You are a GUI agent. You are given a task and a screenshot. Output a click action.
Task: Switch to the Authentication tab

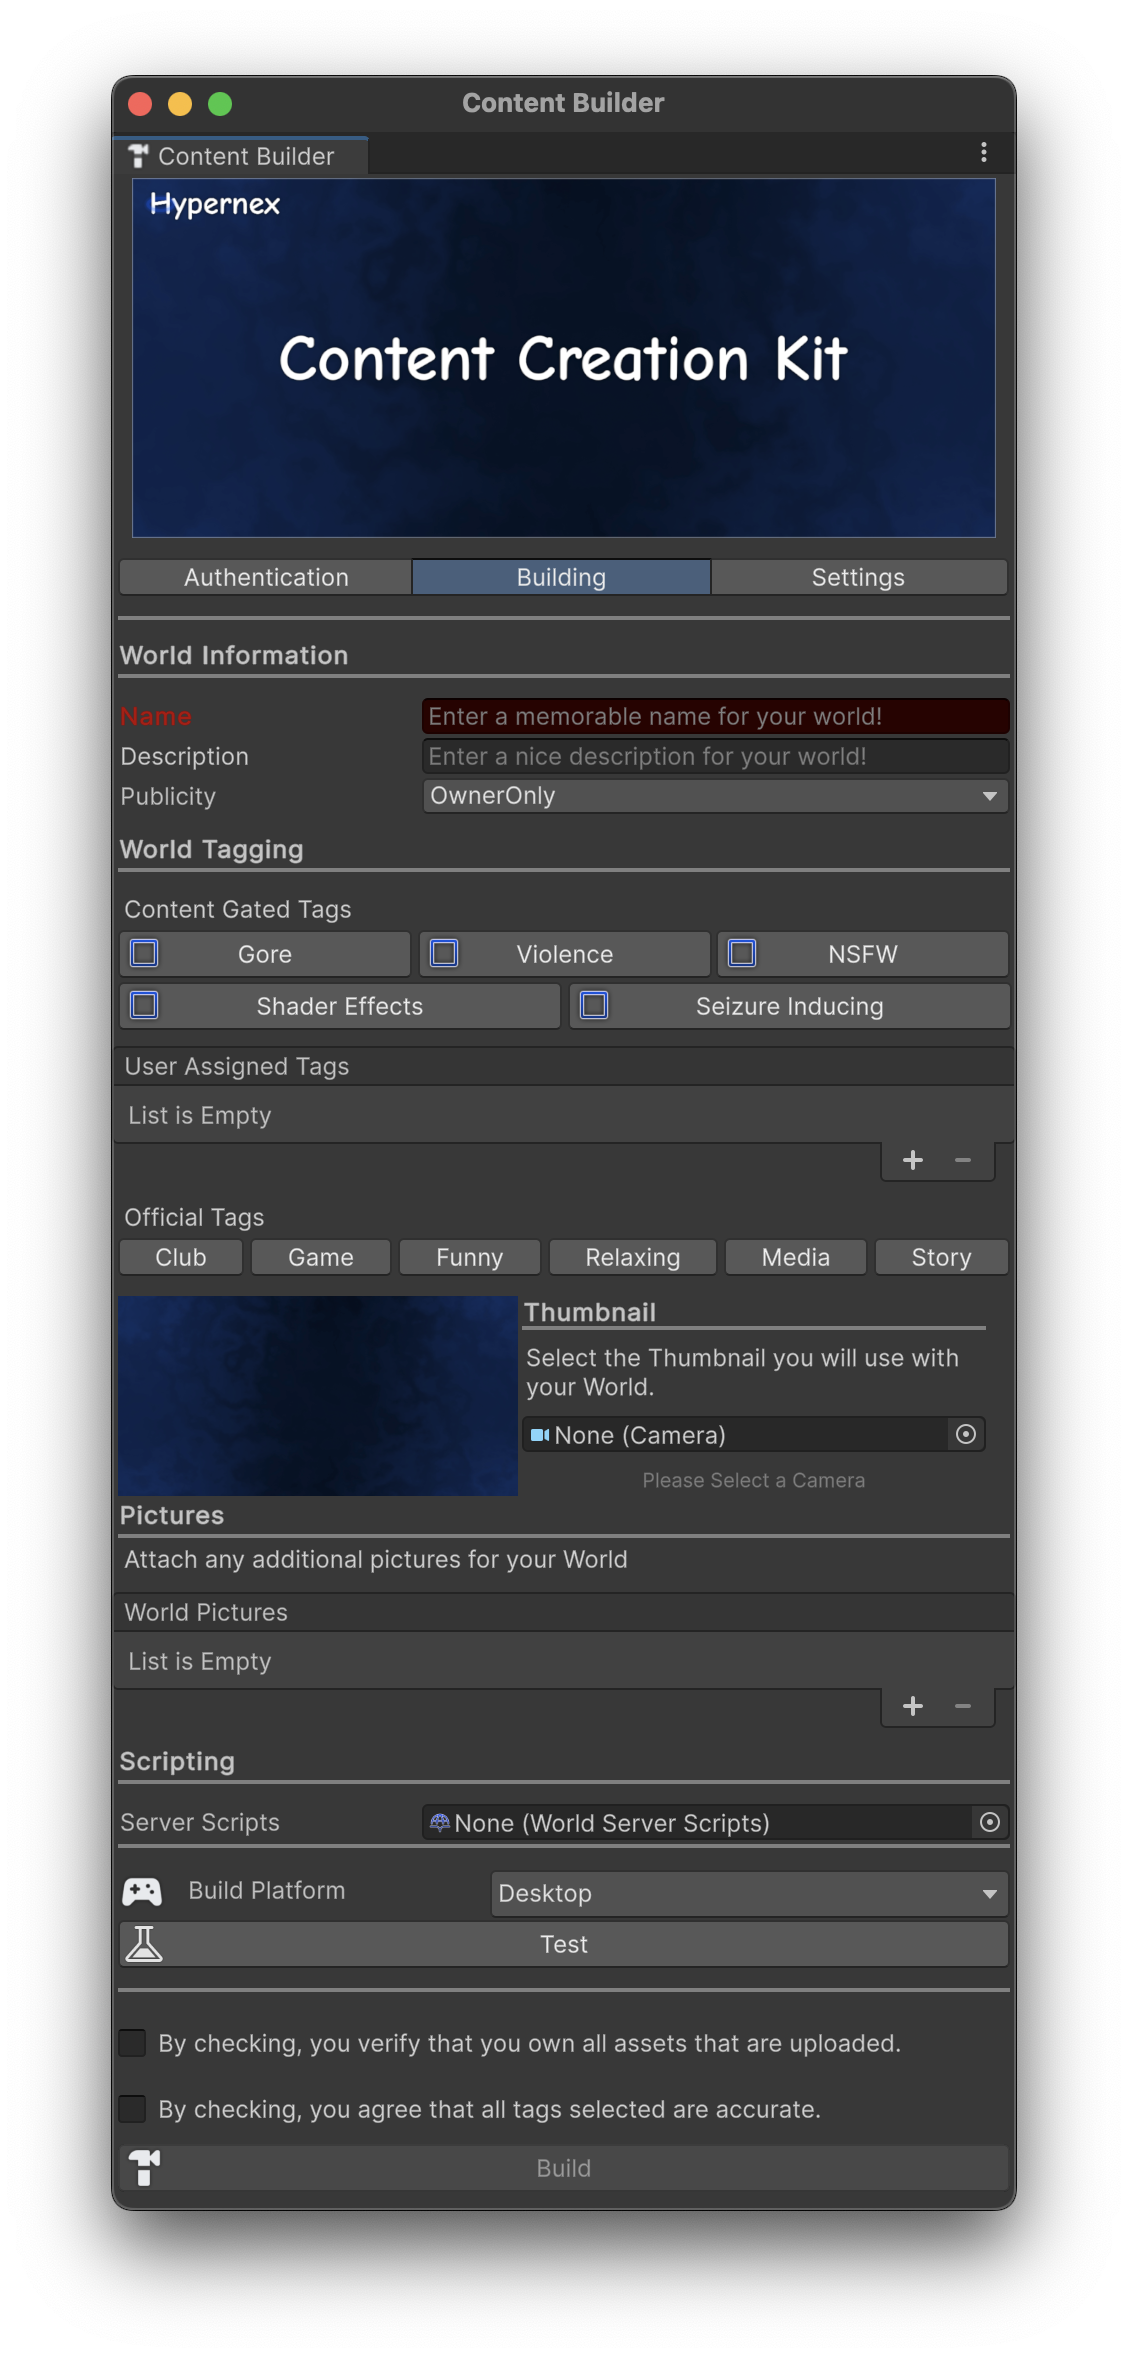point(266,577)
